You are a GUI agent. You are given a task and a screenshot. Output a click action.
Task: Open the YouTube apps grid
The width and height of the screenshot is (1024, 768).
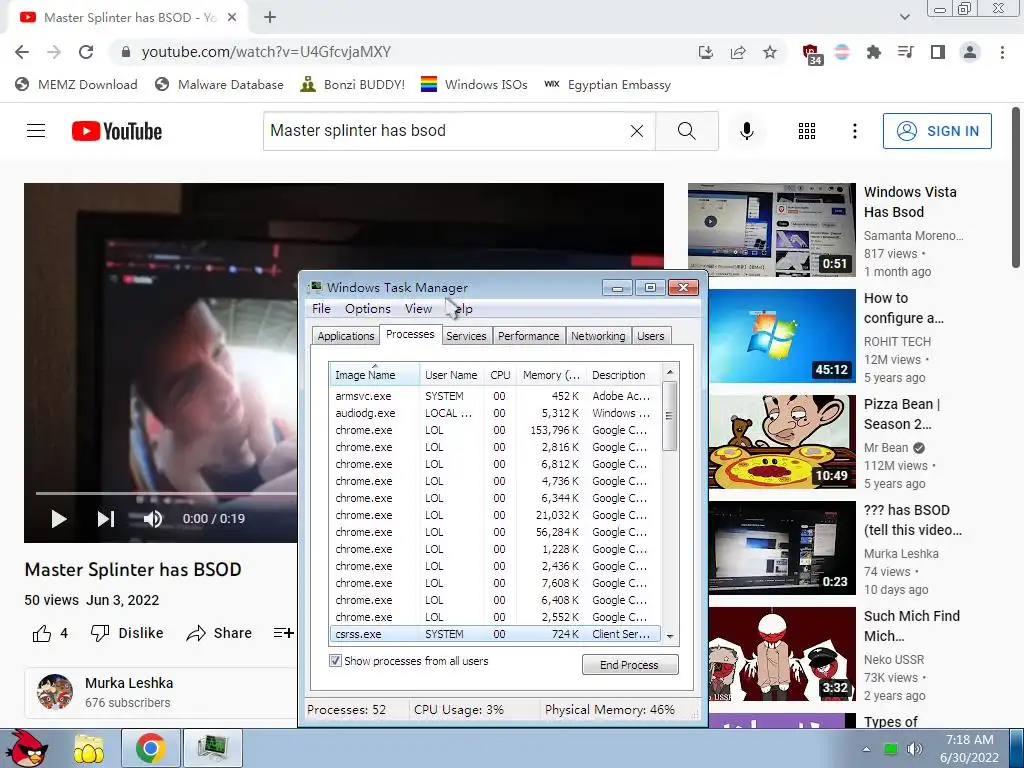click(x=807, y=131)
